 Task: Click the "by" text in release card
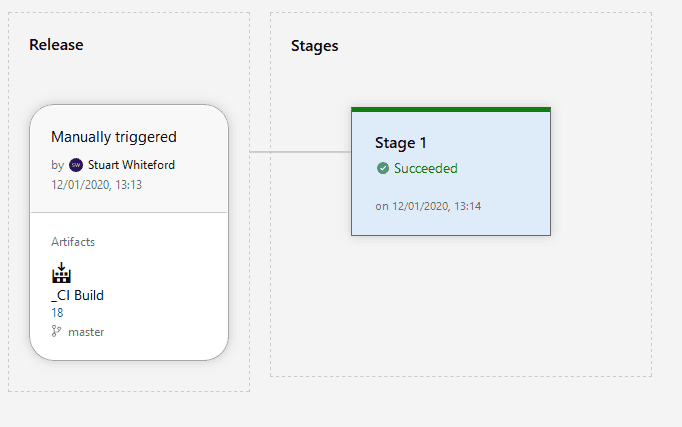pos(57,165)
